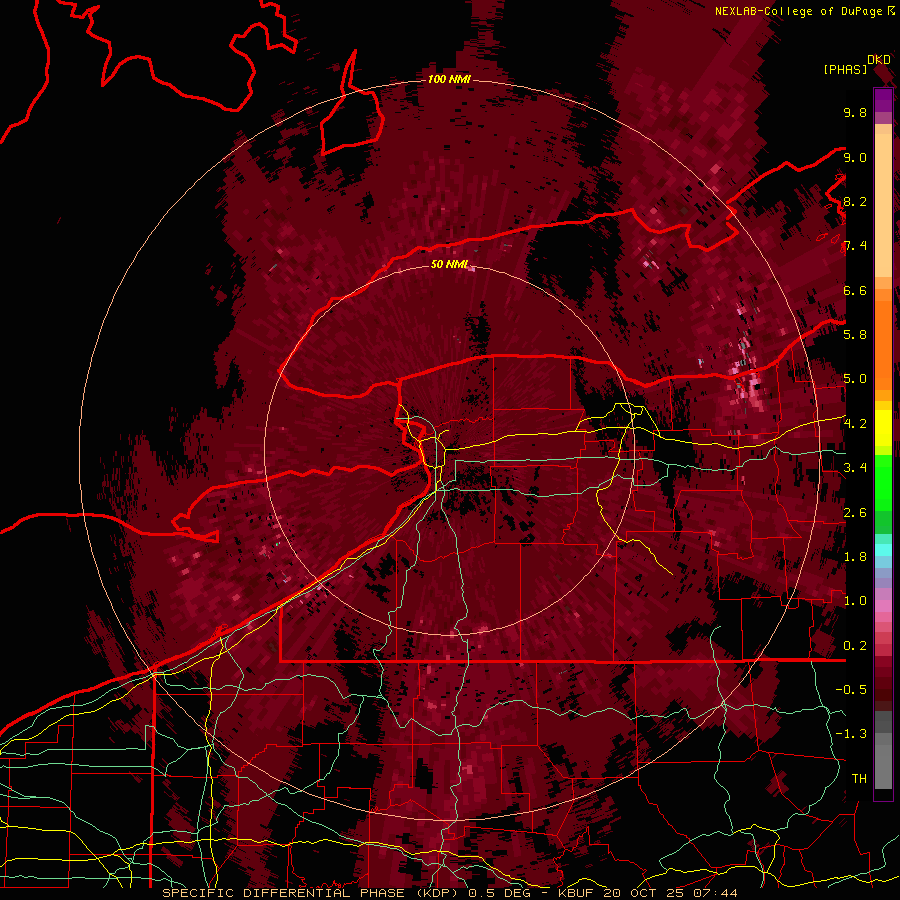Image resolution: width=900 pixels, height=900 pixels.
Task: Click the '100 NMI' range ring label
Action: point(449,79)
